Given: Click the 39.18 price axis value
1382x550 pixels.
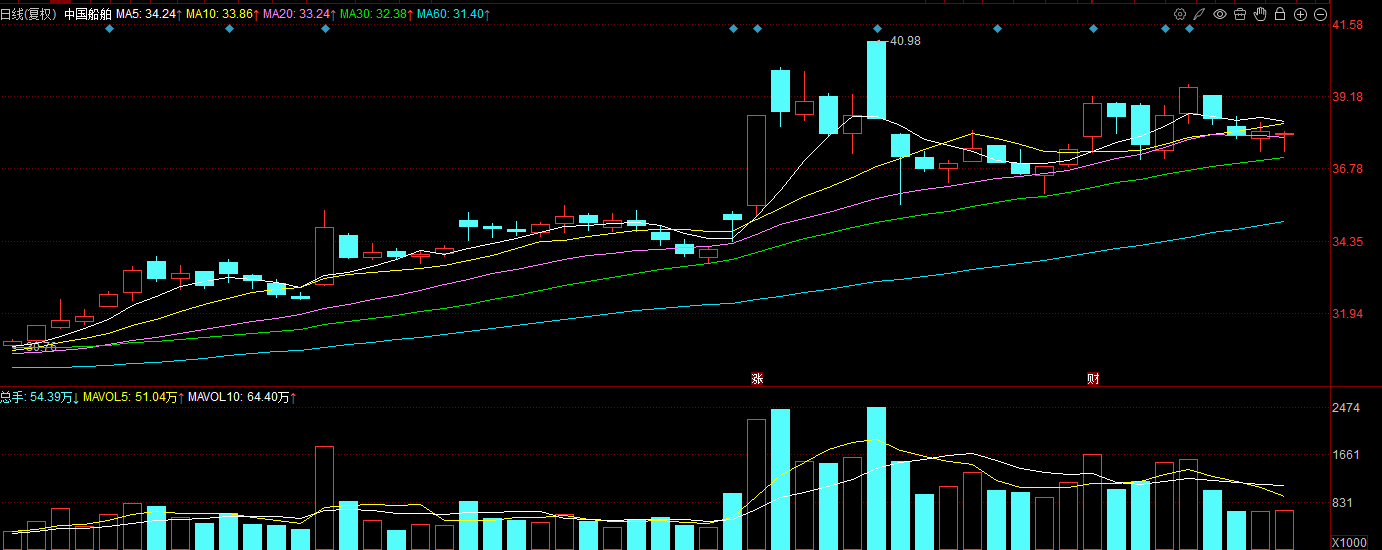Looking at the screenshot, I should pyautogui.click(x=1348, y=97).
